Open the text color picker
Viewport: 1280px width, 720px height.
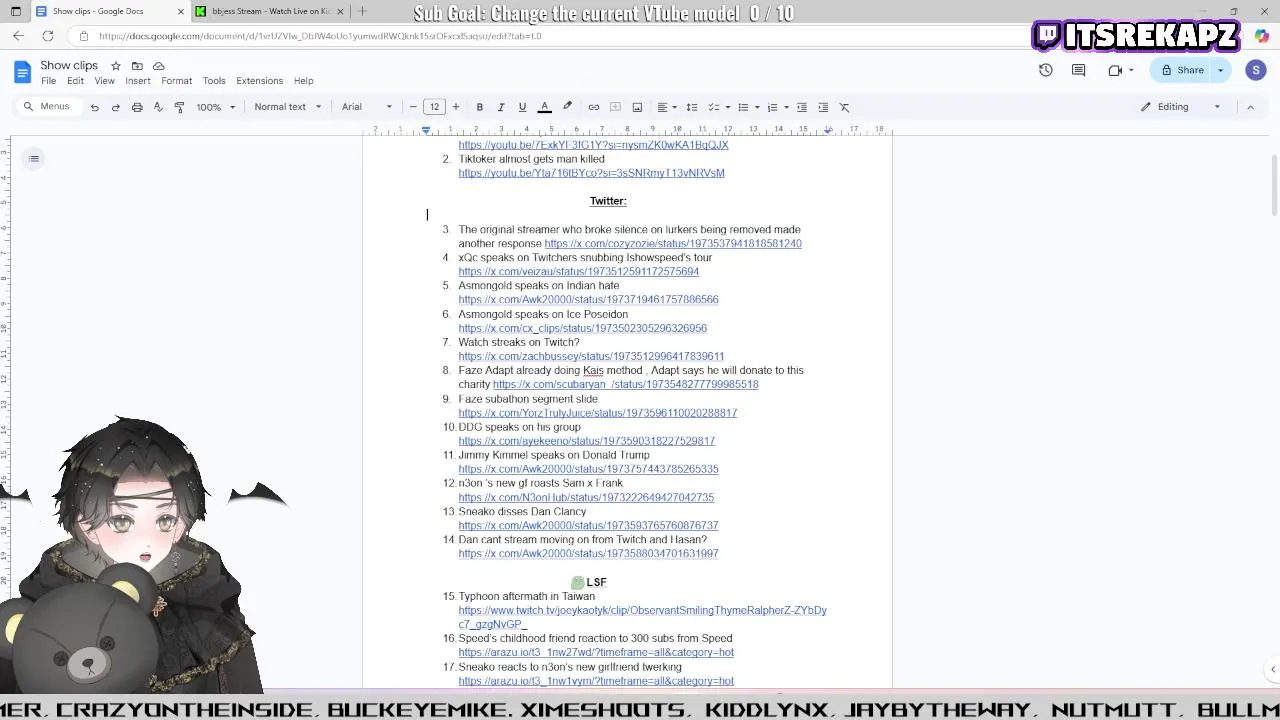pyautogui.click(x=545, y=107)
